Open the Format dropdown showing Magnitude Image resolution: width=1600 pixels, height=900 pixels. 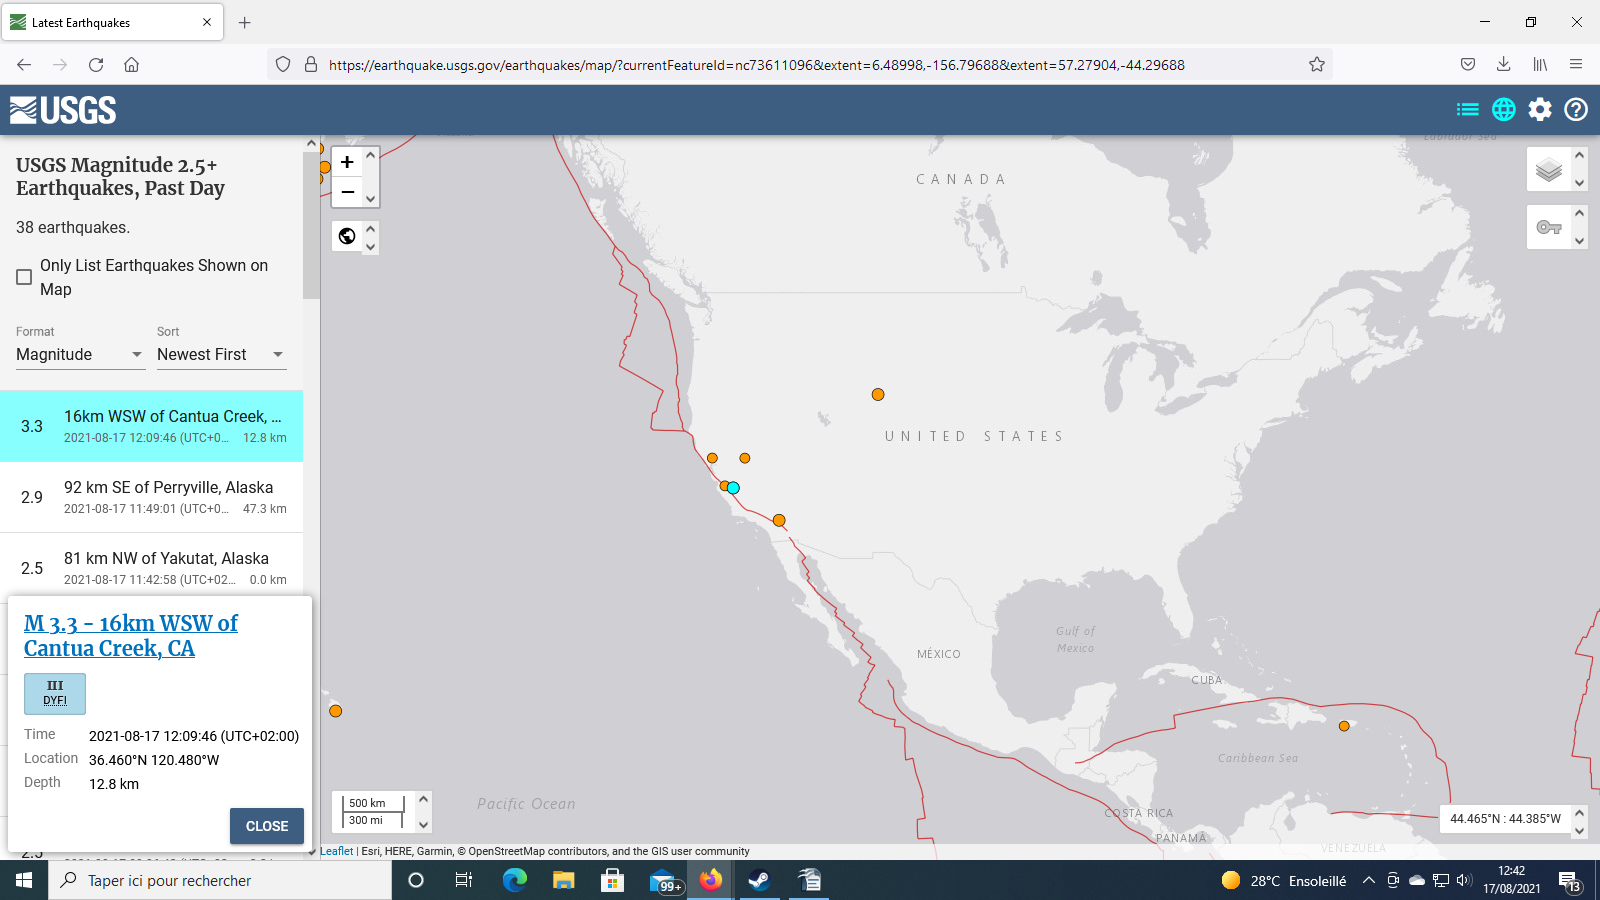pos(80,355)
